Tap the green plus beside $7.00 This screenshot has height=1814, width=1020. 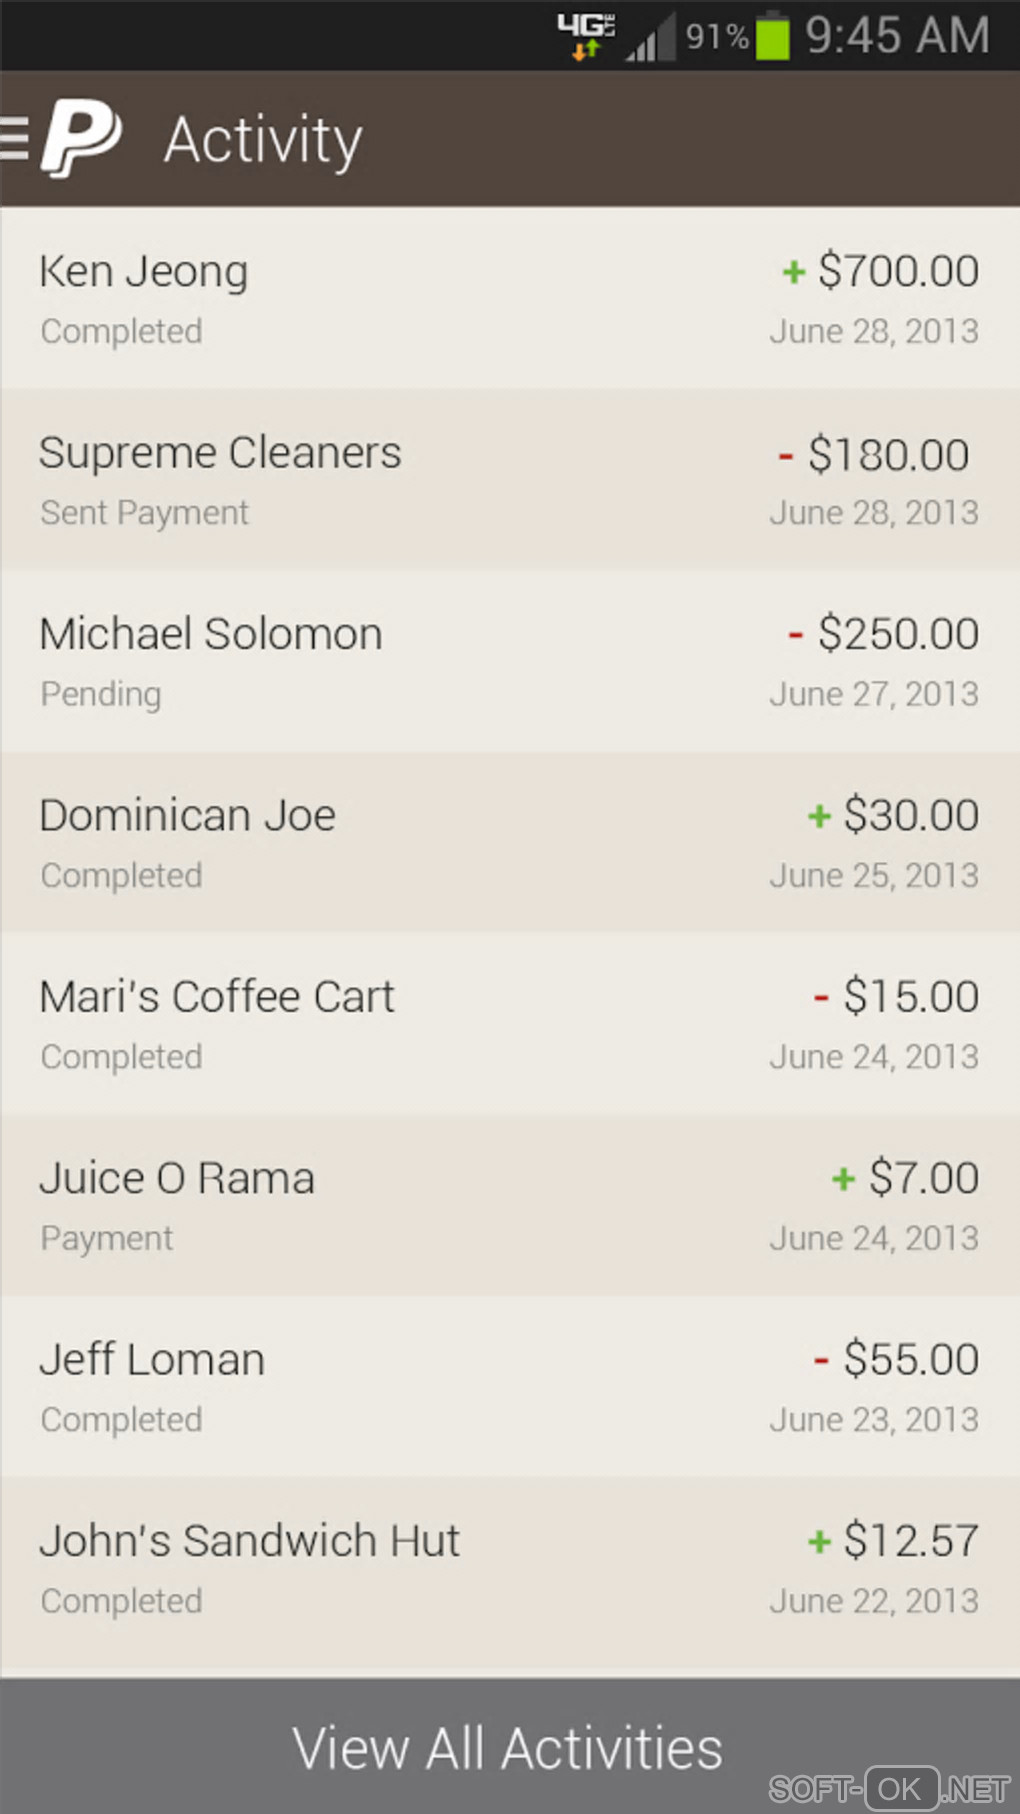[843, 1179]
